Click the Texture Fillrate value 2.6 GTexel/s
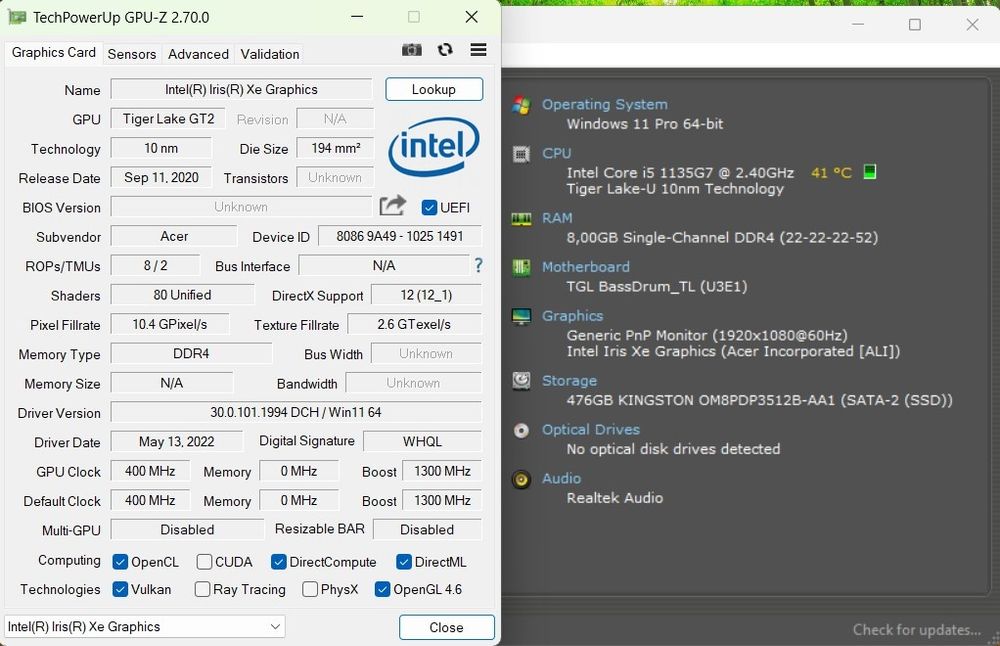1000x646 pixels. click(x=414, y=324)
